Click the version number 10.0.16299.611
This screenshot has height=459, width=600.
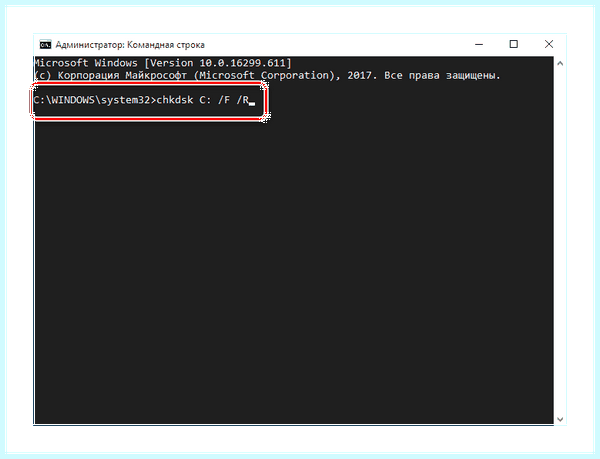(x=242, y=63)
